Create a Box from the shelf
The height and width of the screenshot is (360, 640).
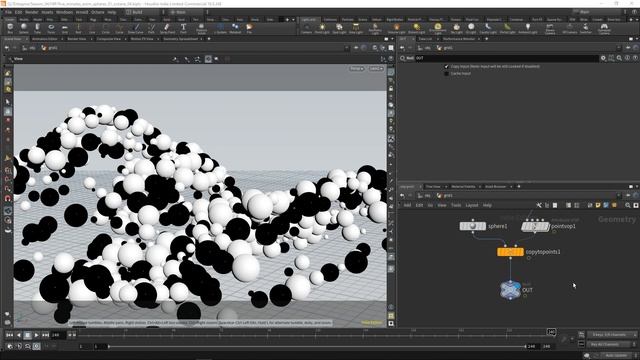[x=10, y=28]
